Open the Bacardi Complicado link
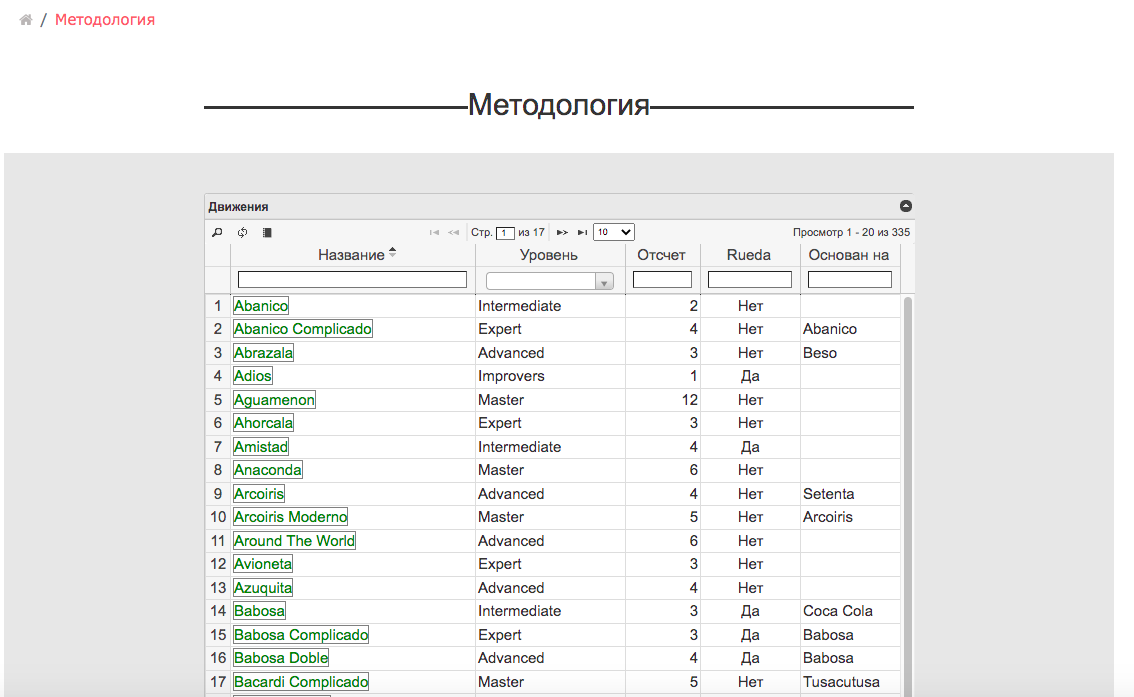 pyautogui.click(x=301, y=682)
